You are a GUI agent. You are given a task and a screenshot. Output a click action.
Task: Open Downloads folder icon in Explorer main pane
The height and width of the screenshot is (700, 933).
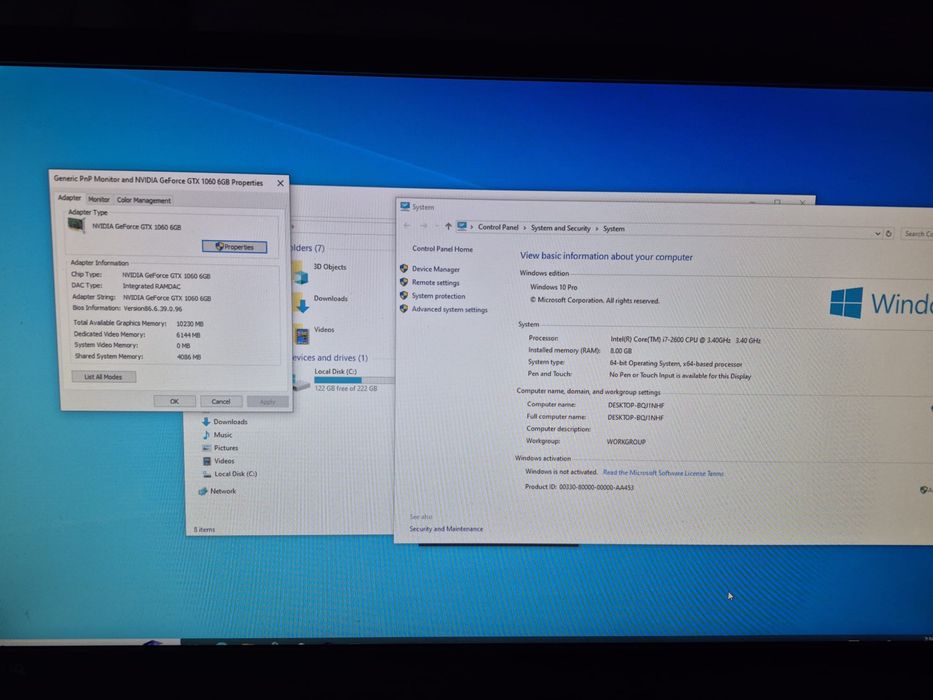302,304
